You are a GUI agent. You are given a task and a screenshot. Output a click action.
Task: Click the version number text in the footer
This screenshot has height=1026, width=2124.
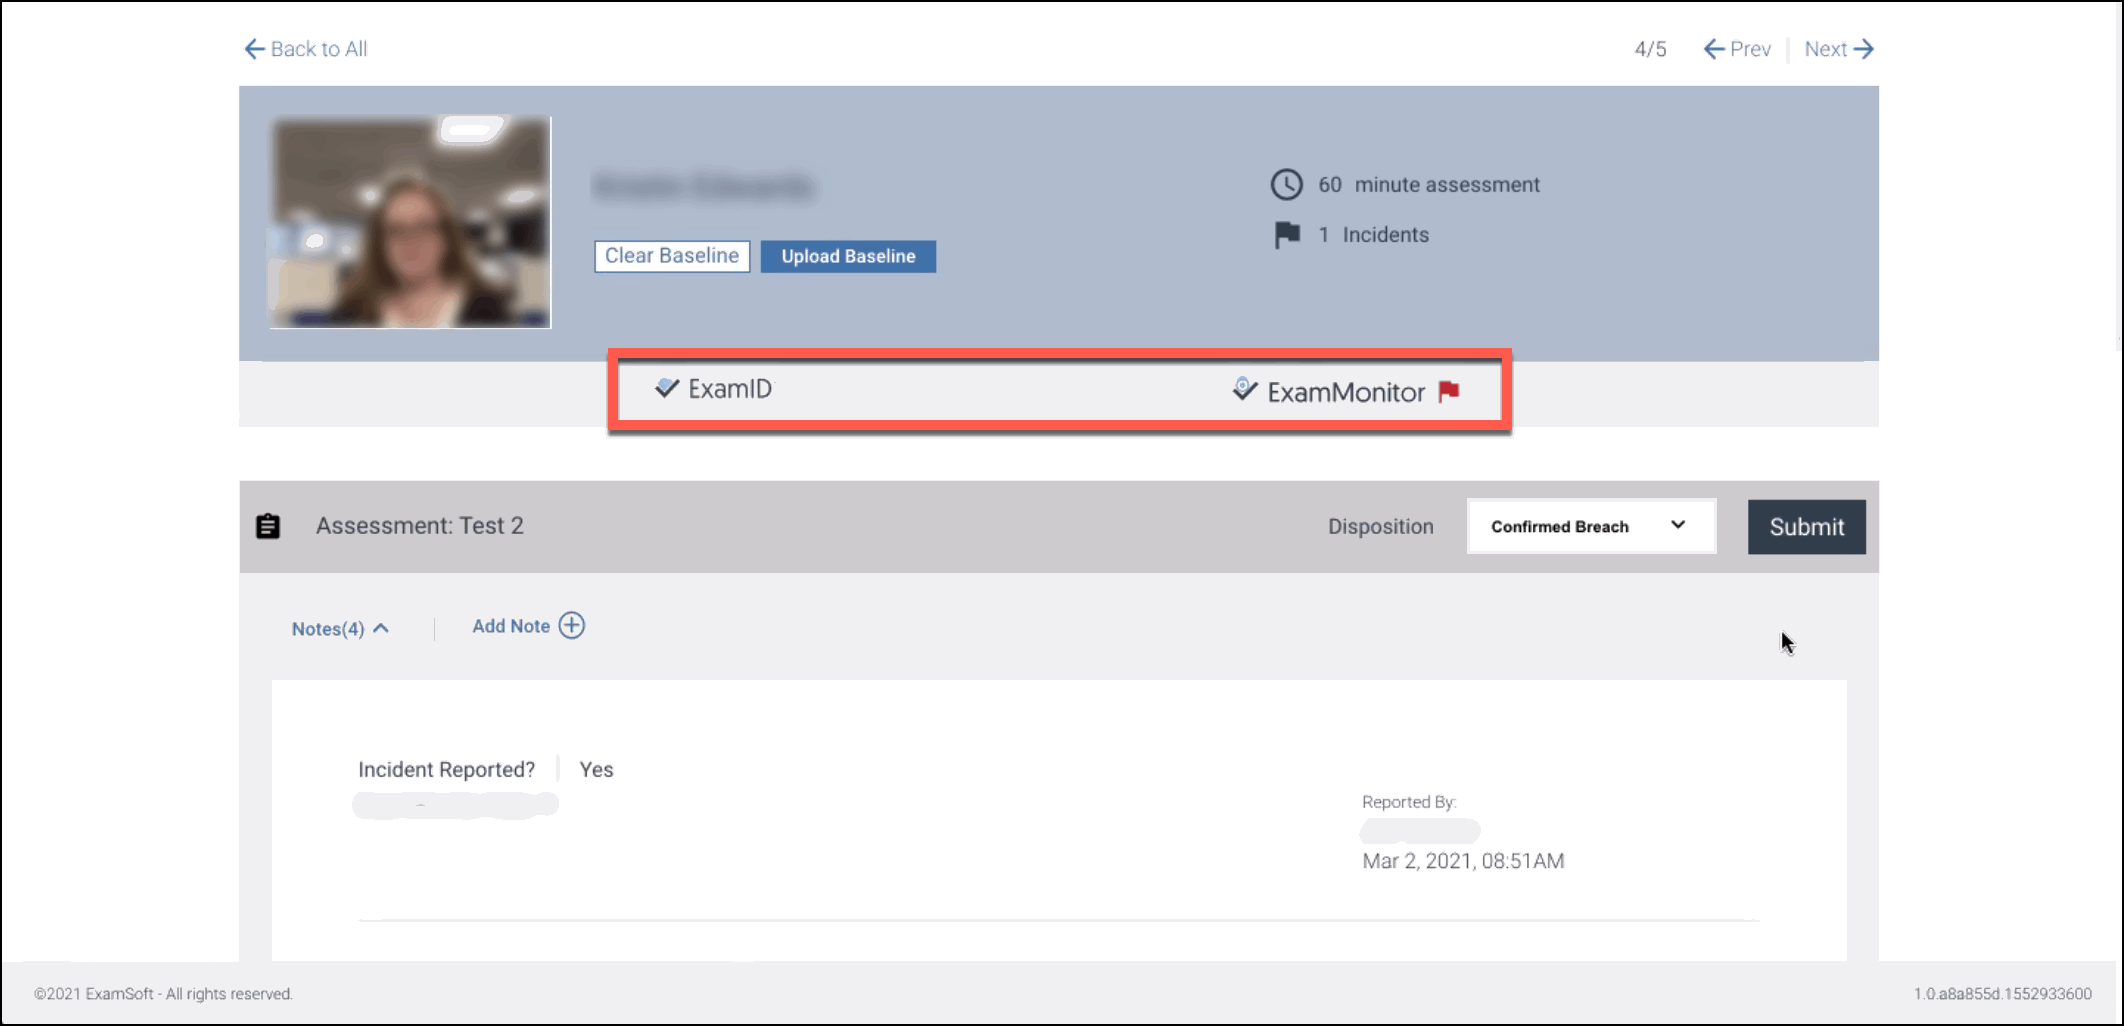click(x=2002, y=994)
